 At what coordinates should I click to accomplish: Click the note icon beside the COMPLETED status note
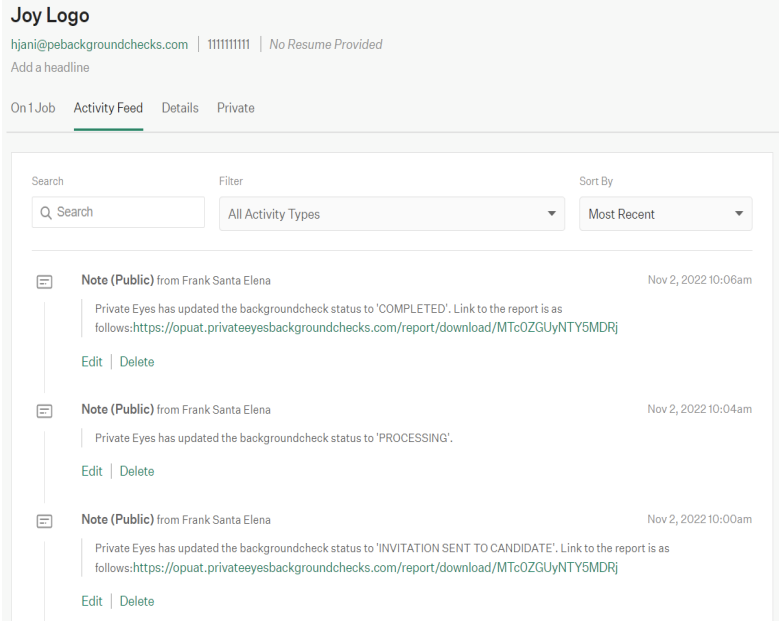pos(44,282)
